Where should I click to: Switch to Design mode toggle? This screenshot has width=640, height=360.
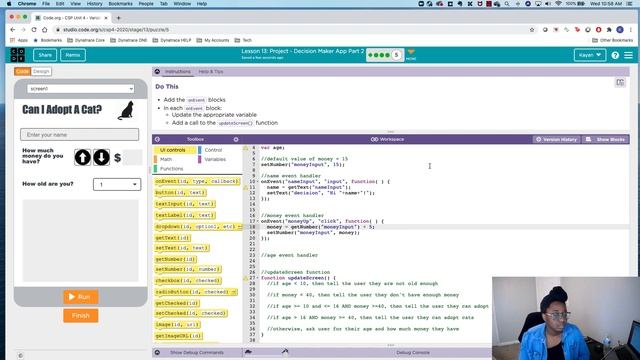click(41, 71)
